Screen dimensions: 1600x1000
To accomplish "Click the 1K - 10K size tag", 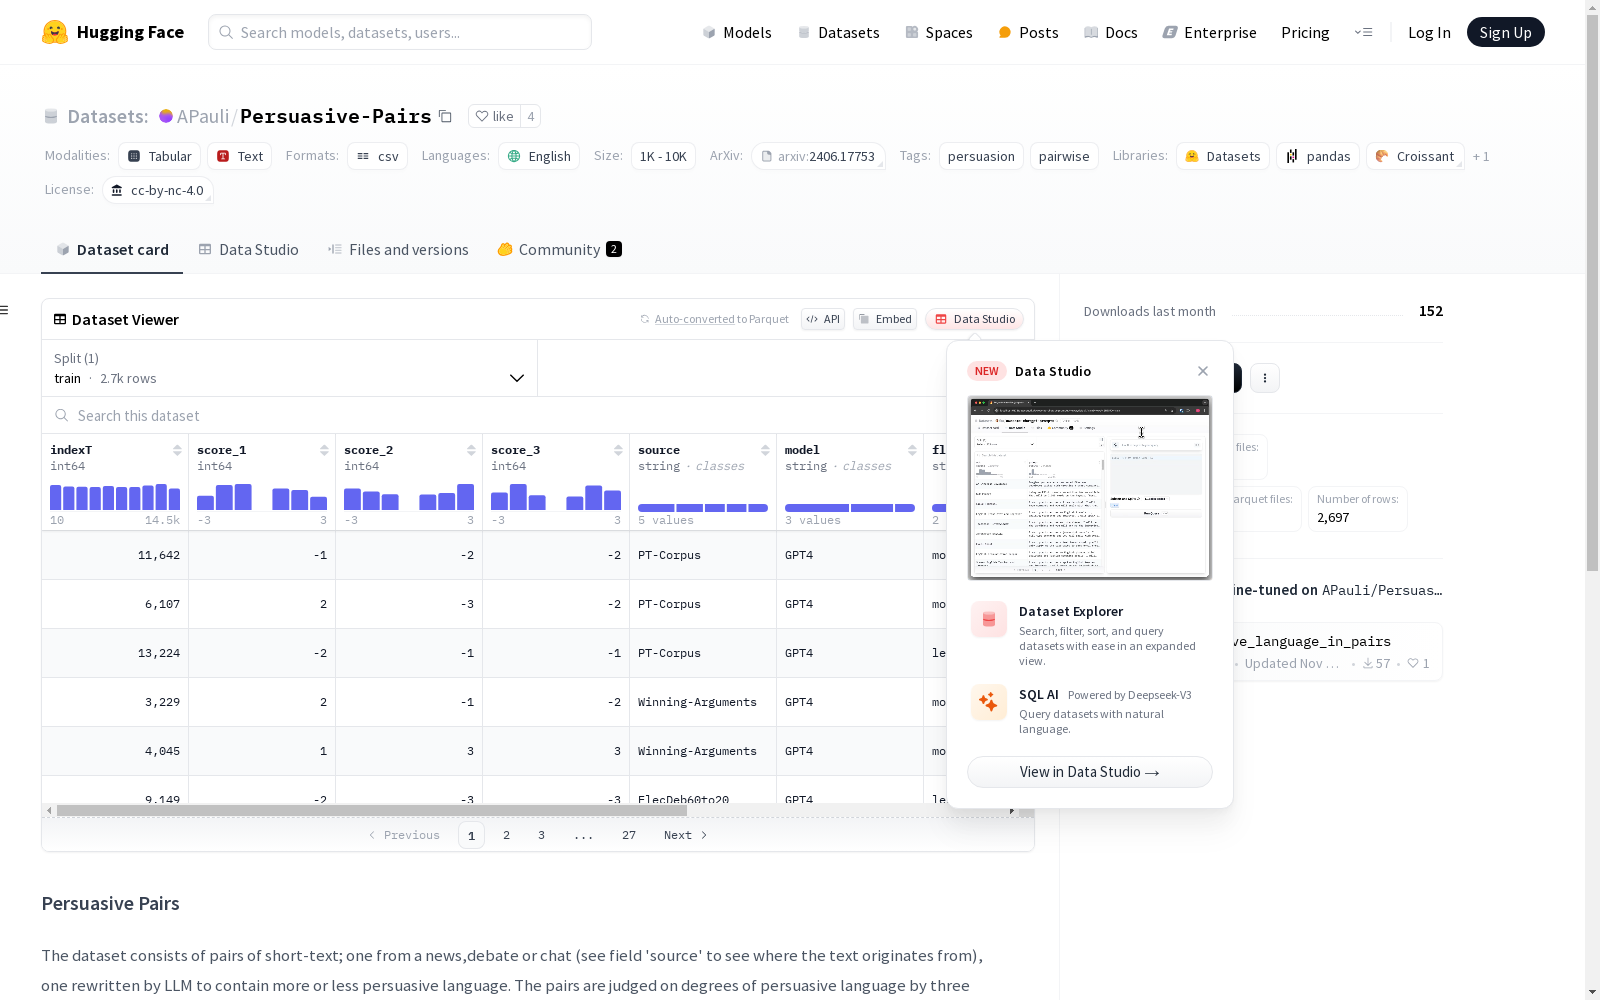I will coord(663,156).
